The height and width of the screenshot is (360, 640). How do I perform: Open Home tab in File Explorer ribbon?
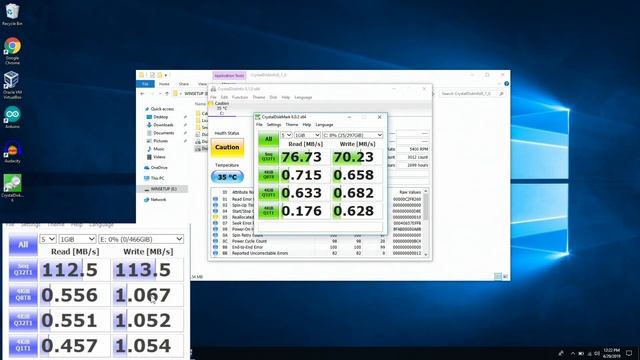164,84
